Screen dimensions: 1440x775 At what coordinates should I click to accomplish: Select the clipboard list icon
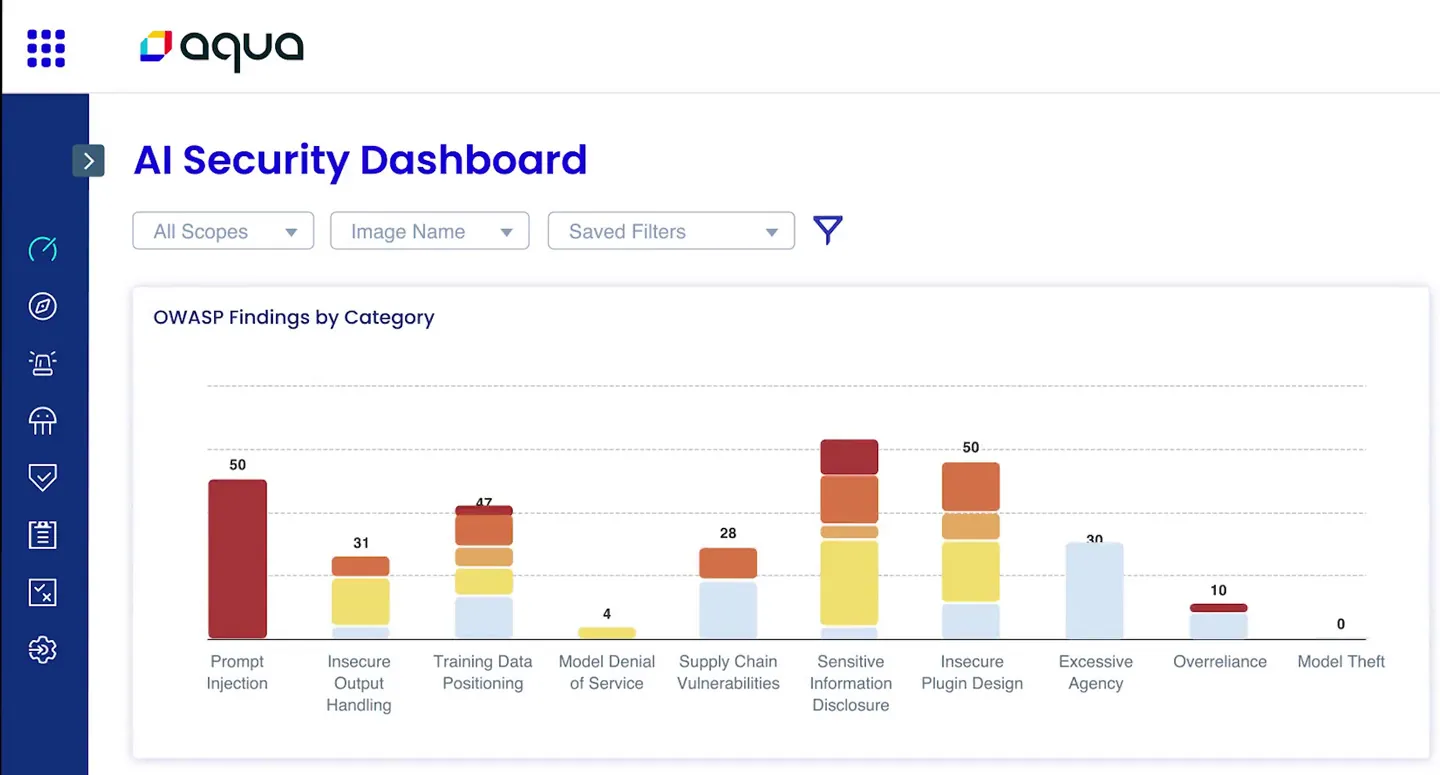coord(42,535)
